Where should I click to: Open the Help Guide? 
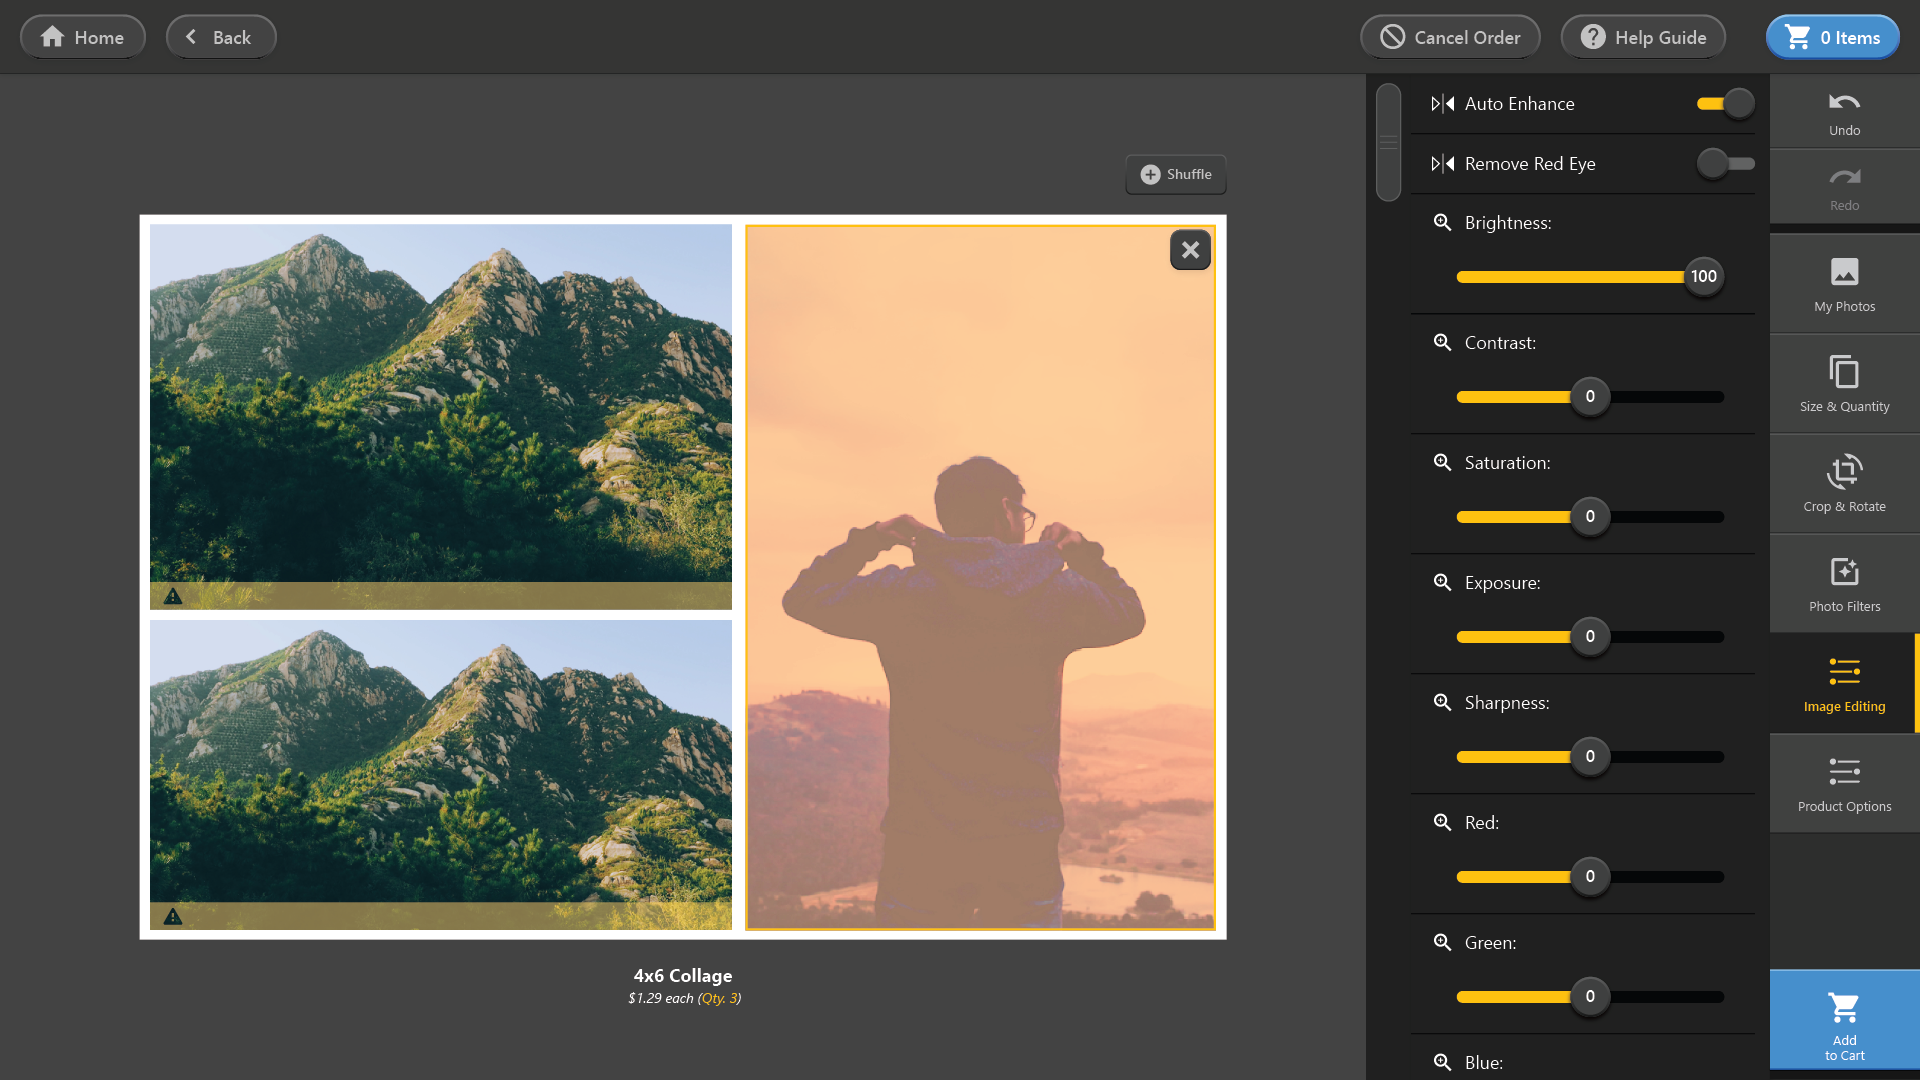(x=1643, y=37)
